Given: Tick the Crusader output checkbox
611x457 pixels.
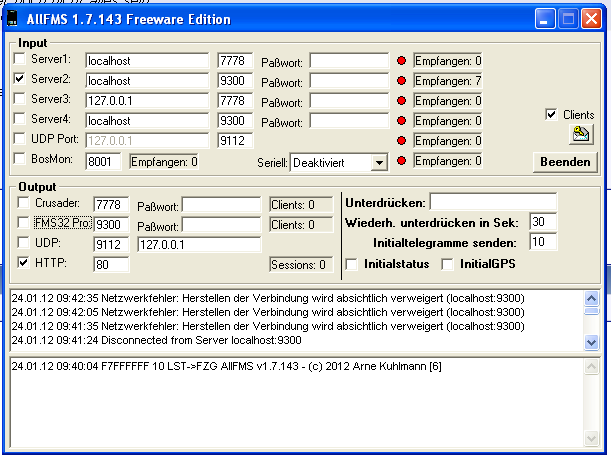Looking at the screenshot, I should (x=23, y=204).
